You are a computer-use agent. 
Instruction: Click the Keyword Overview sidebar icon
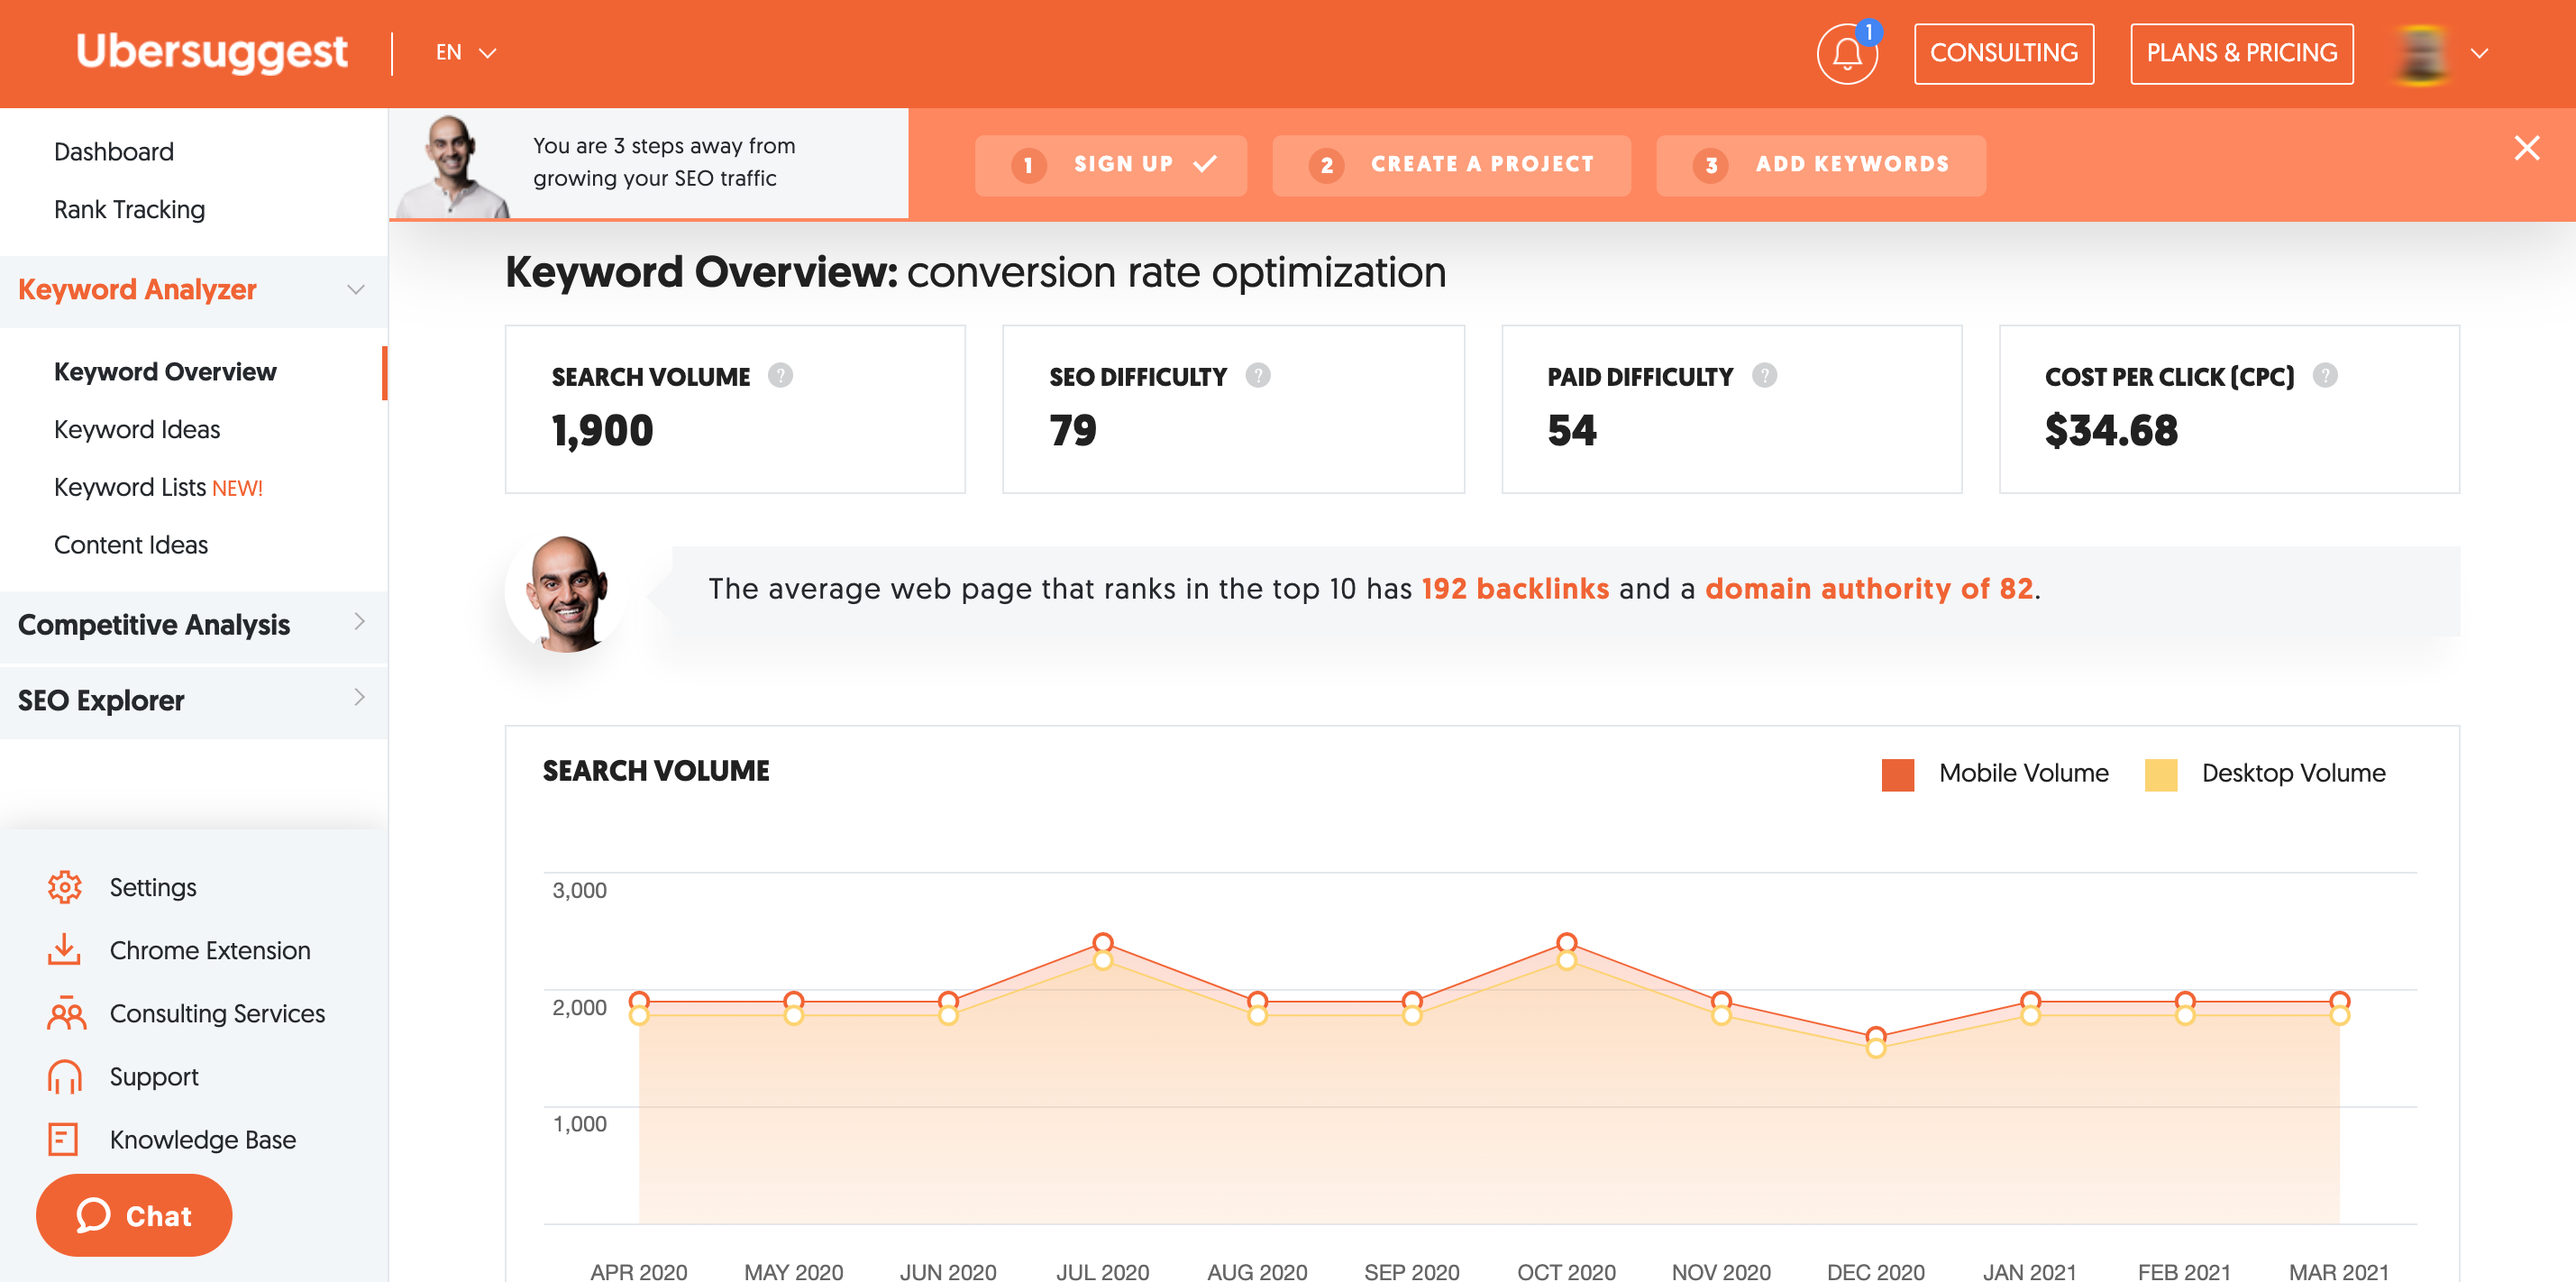166,371
